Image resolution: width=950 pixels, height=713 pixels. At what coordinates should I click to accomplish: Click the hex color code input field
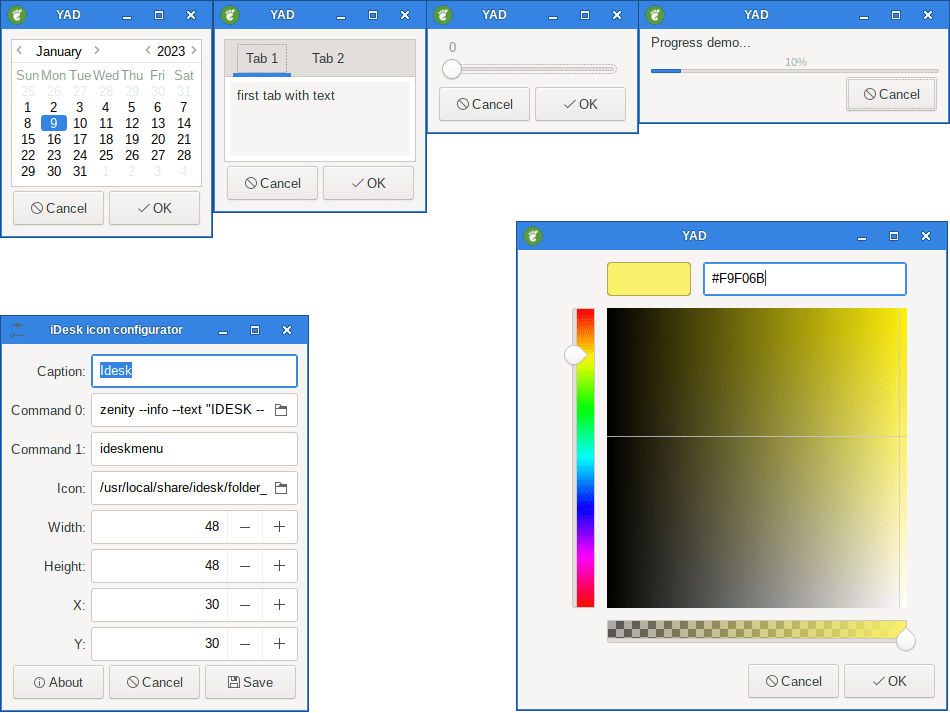pos(805,279)
